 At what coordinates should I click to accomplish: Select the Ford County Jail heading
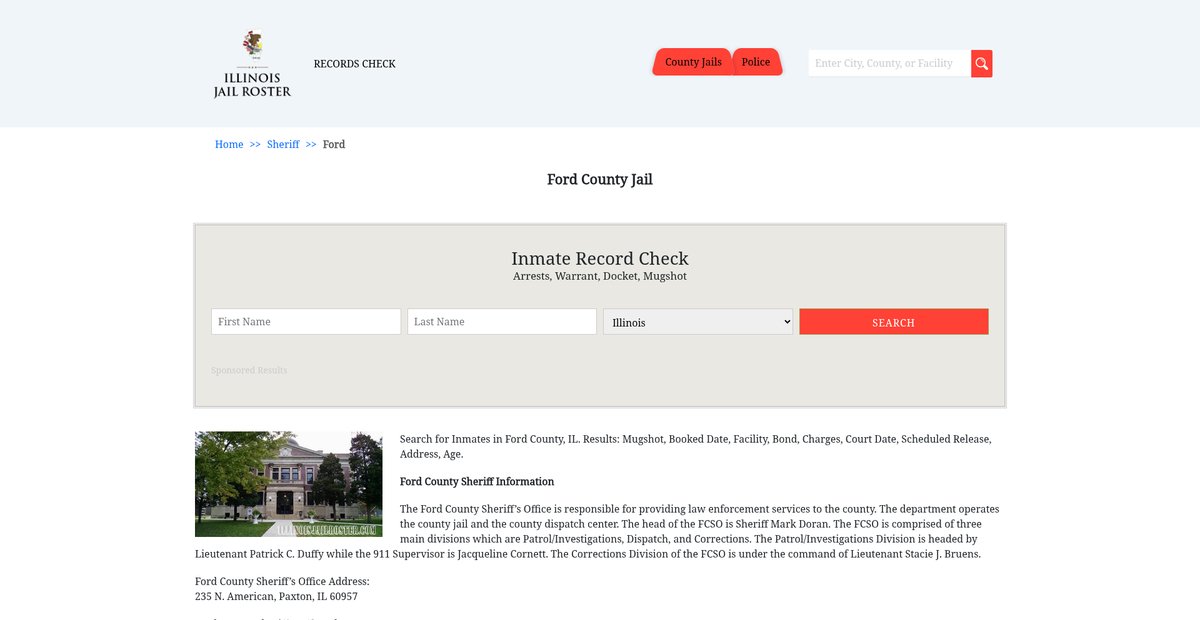[600, 180]
